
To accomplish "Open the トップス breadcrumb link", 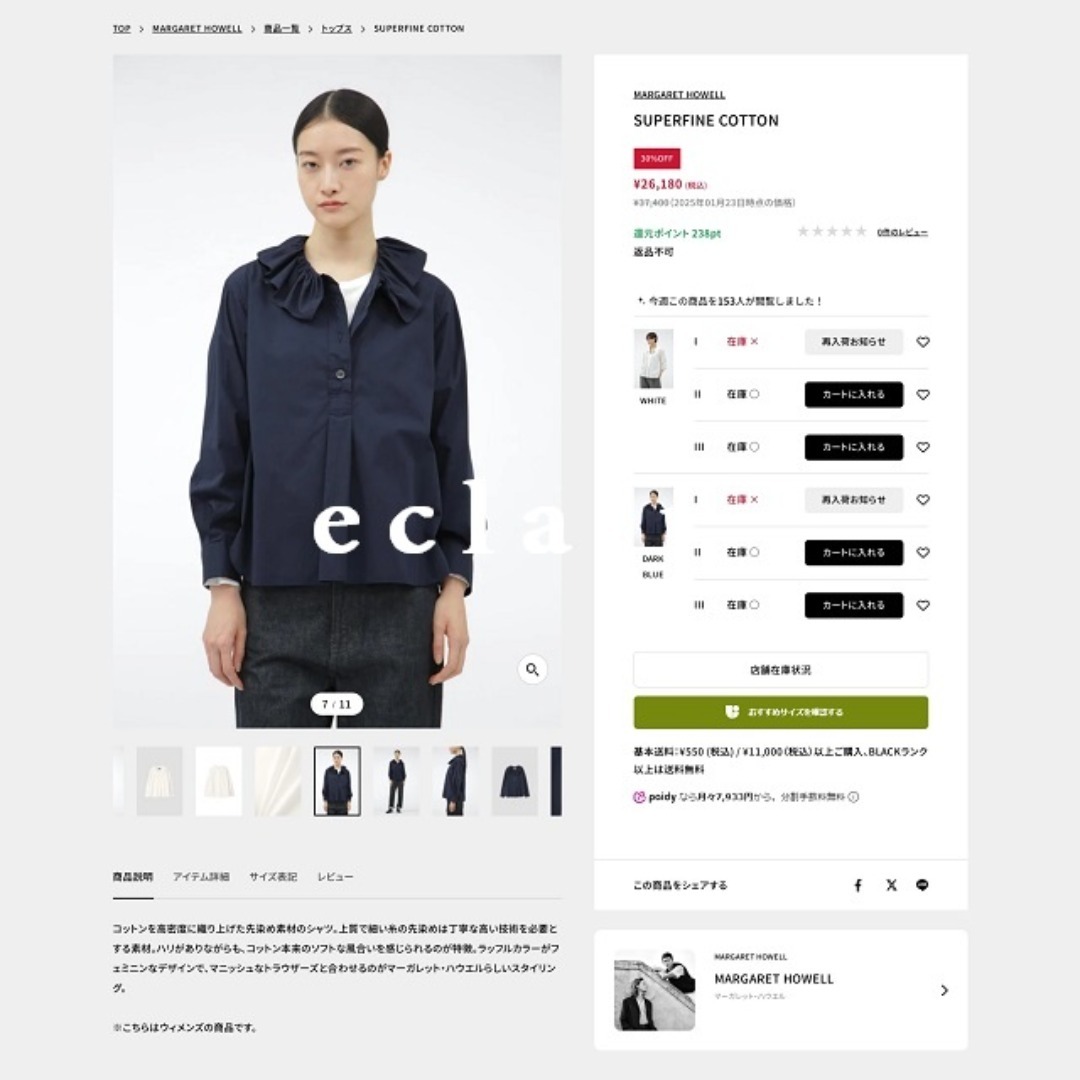I will (x=336, y=29).
